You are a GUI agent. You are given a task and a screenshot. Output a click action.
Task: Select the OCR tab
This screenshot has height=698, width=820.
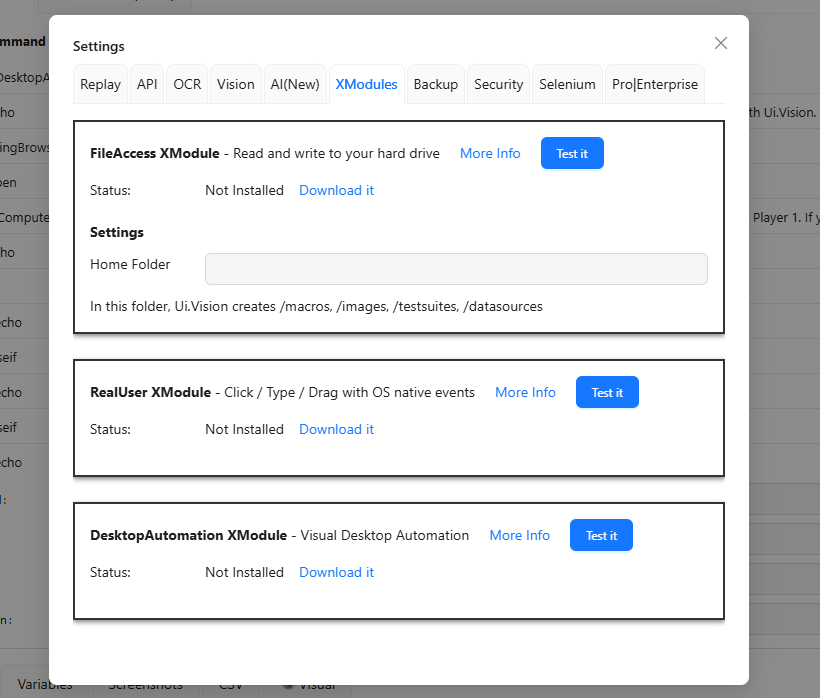tap(187, 85)
